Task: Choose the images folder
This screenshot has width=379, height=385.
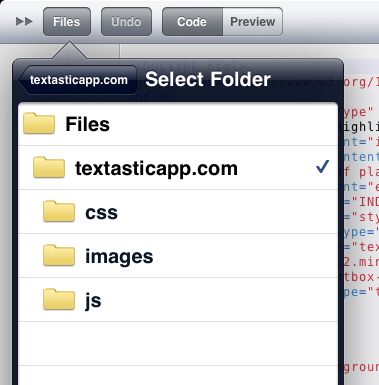Action: point(178,256)
